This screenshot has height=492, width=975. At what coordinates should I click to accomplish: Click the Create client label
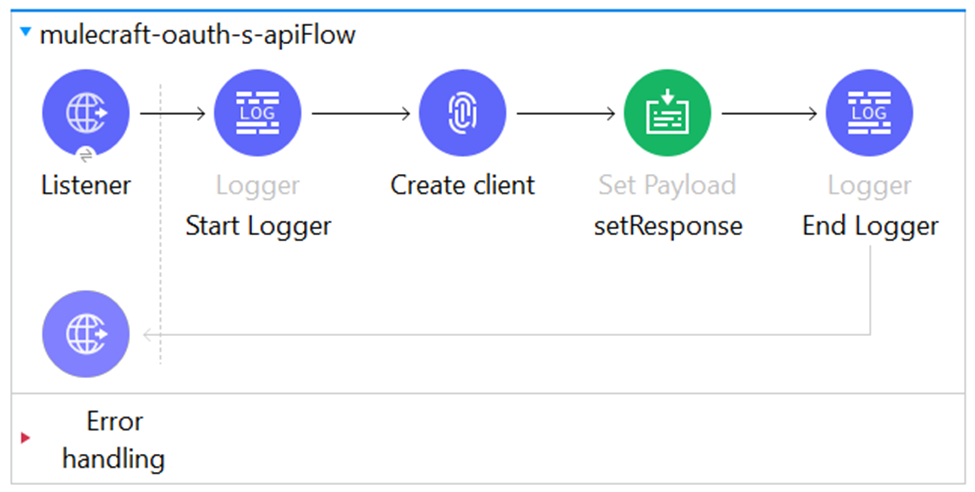tap(462, 185)
